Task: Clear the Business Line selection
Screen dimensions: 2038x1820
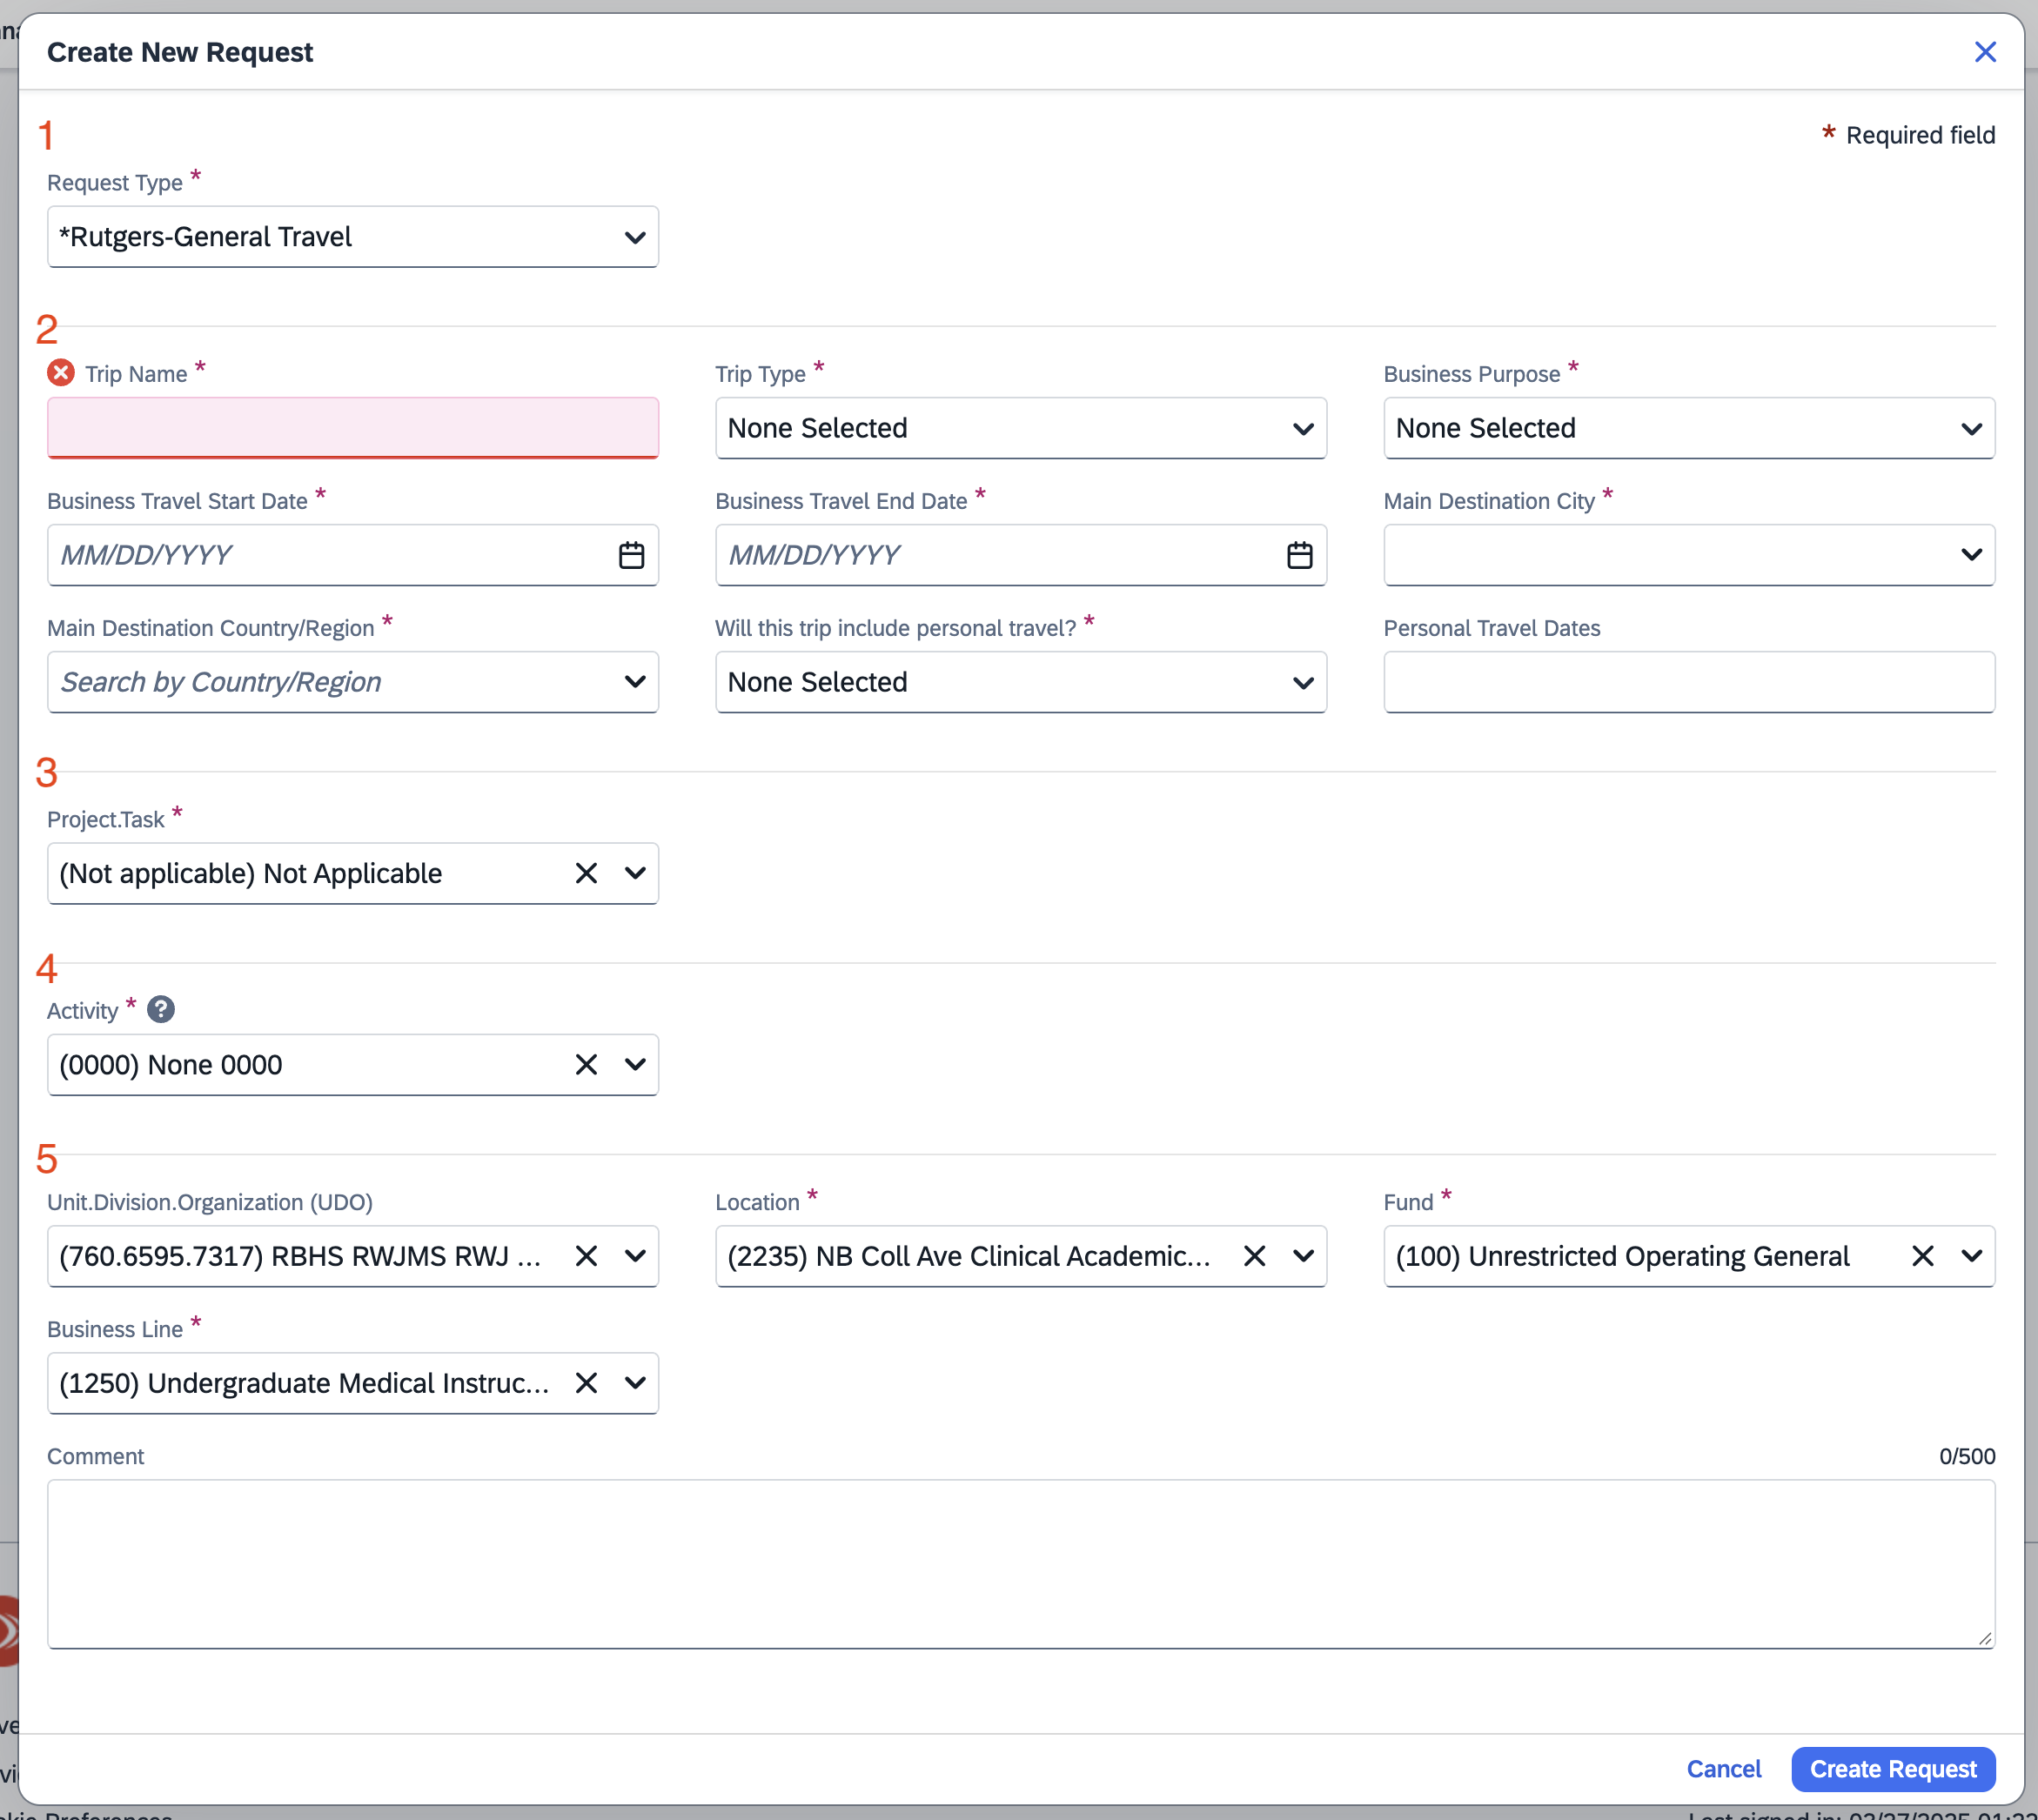Action: (x=586, y=1383)
